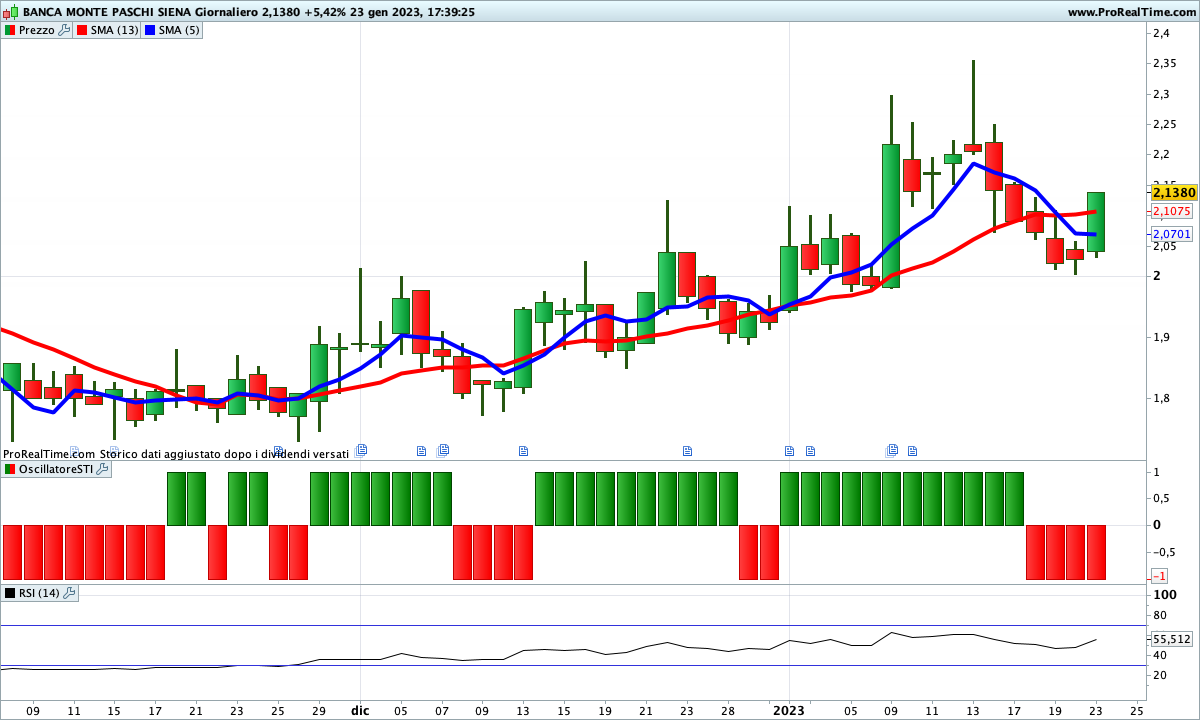Click the candlestick chart icon beside the title
1200x720 pixels.
[10, 12]
